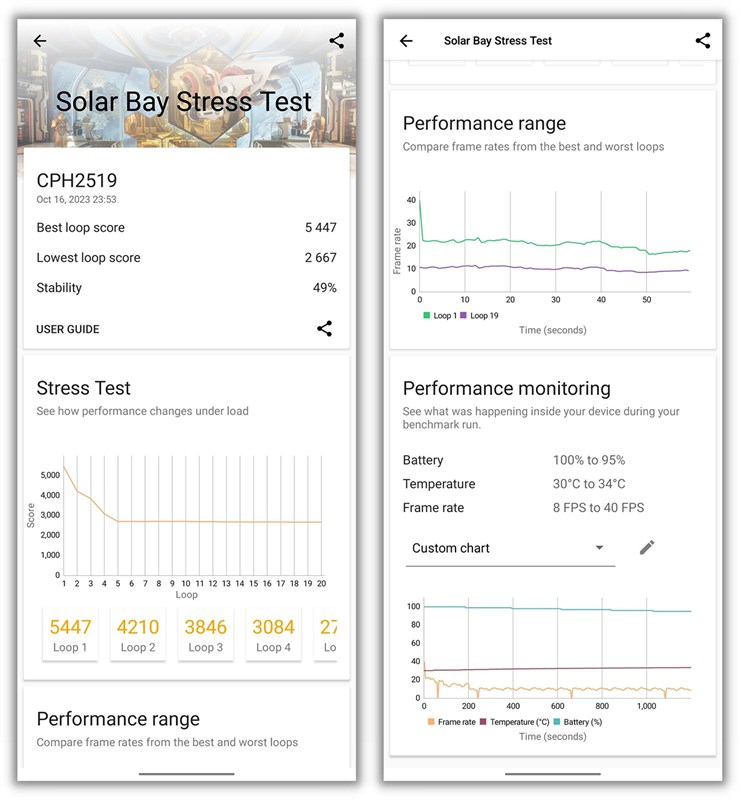Image resolution: width=740 pixels, height=800 pixels.
Task: Open the USER GUIDE link
Action: click(68, 330)
